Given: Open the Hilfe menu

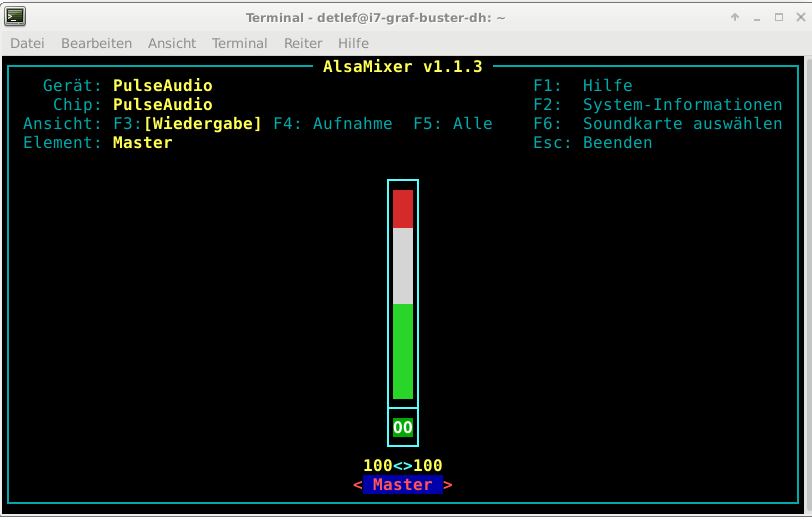Looking at the screenshot, I should [x=353, y=43].
